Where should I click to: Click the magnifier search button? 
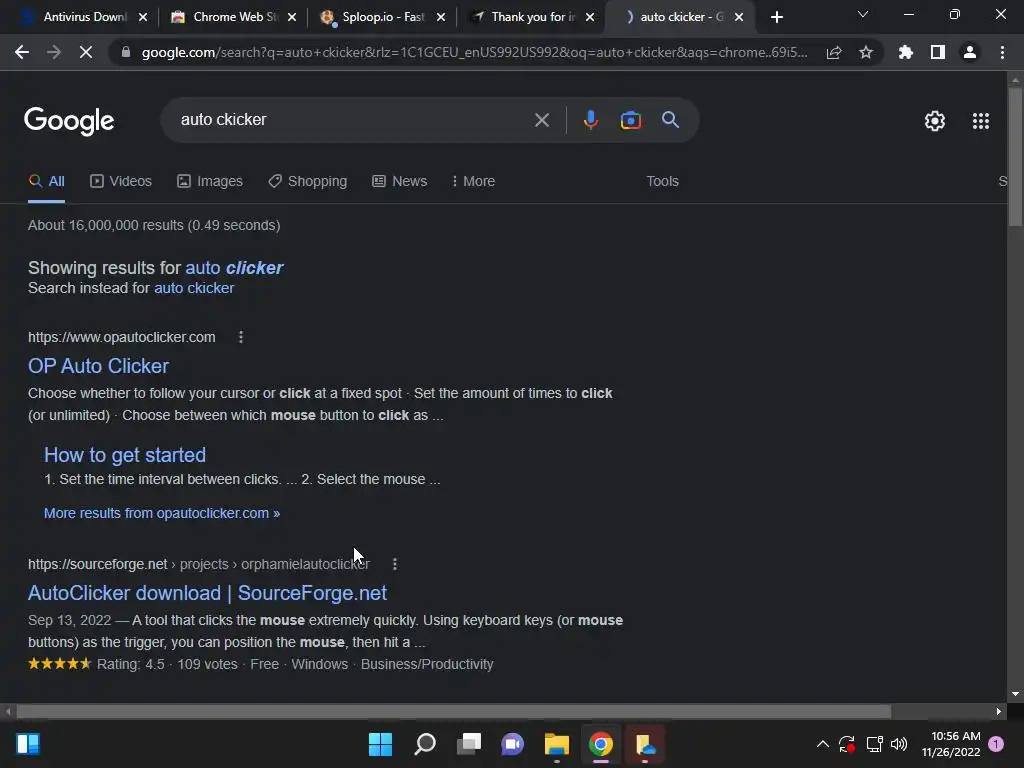click(670, 120)
